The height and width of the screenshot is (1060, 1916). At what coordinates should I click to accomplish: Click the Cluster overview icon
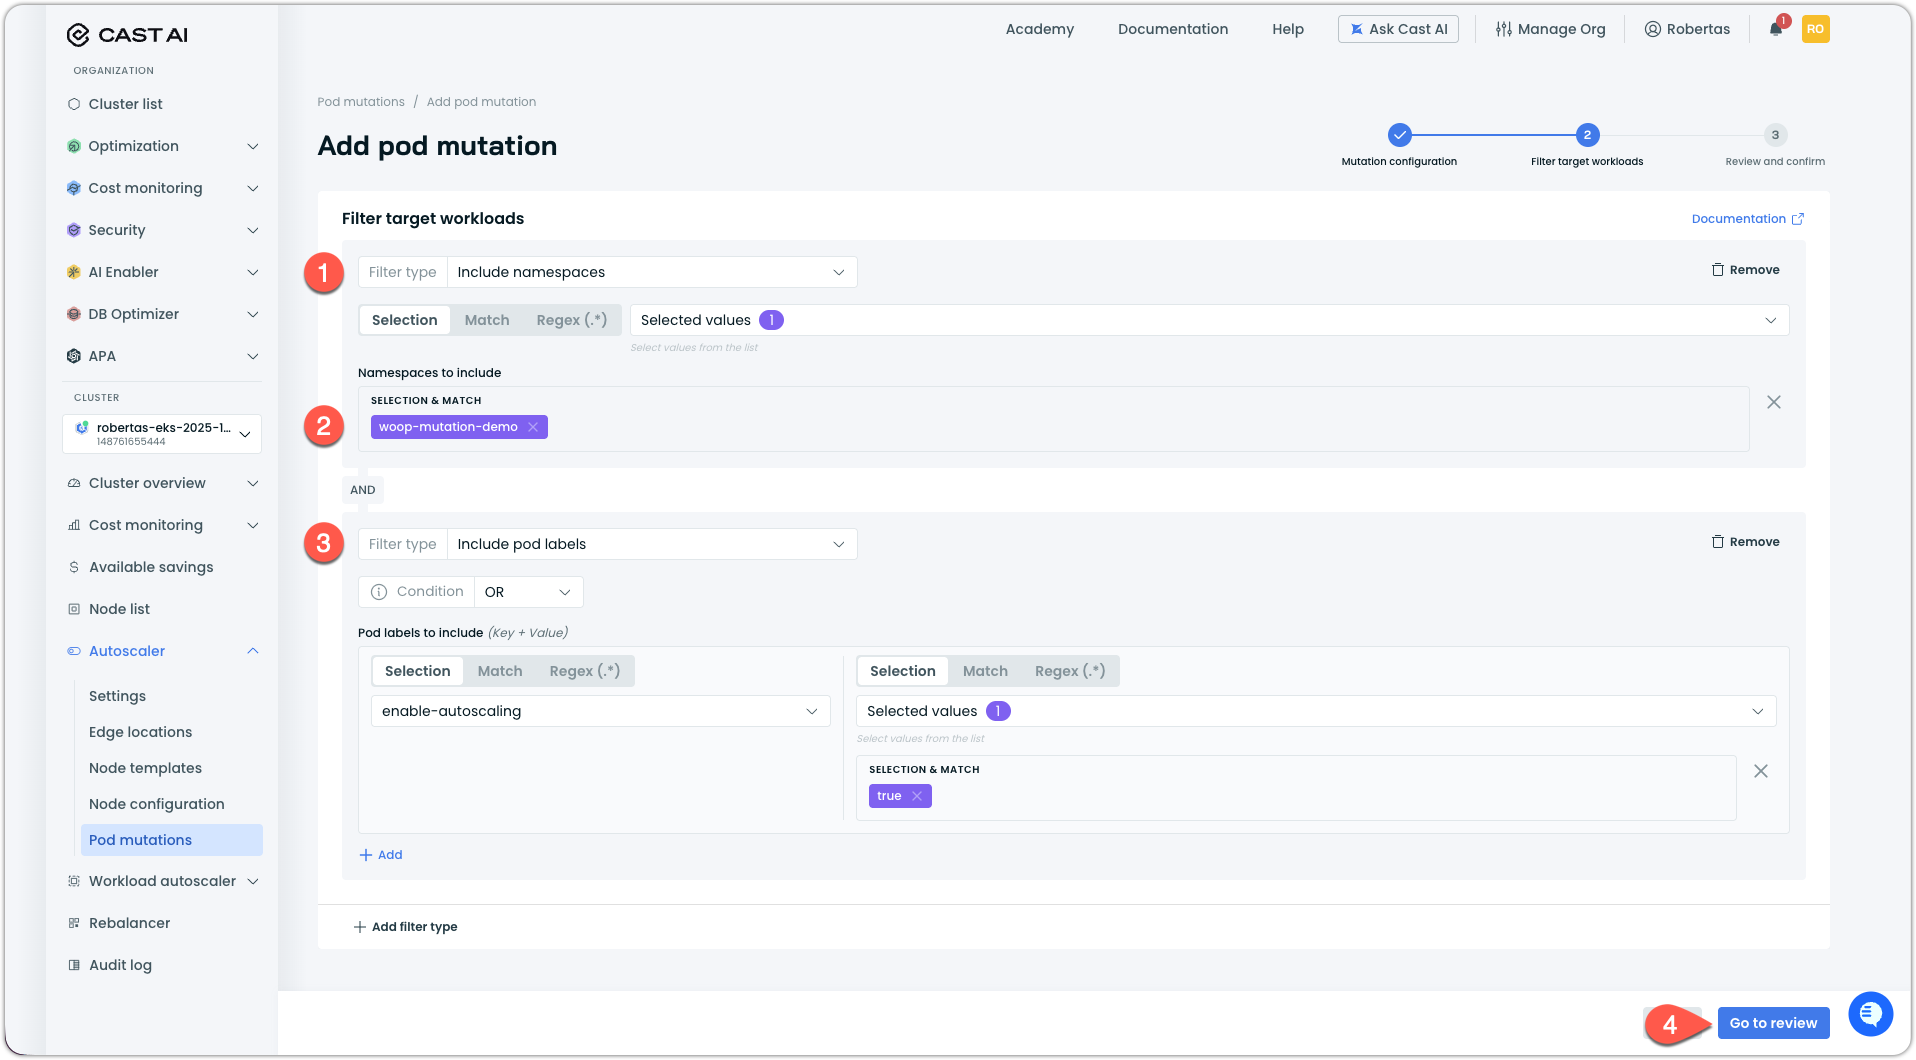point(74,483)
